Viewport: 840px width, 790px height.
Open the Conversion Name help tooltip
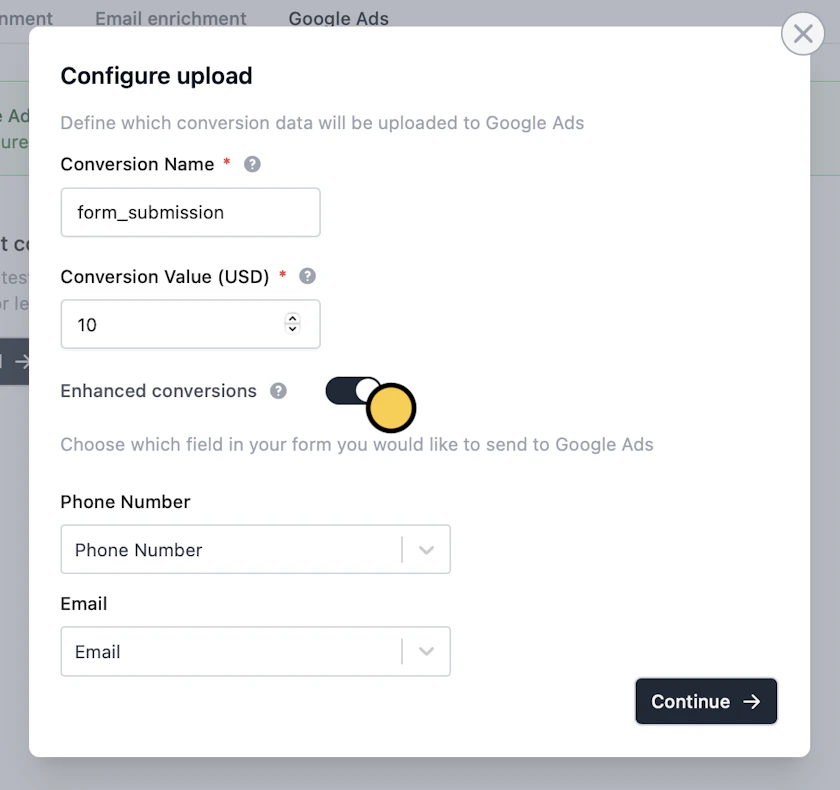pyautogui.click(x=251, y=164)
